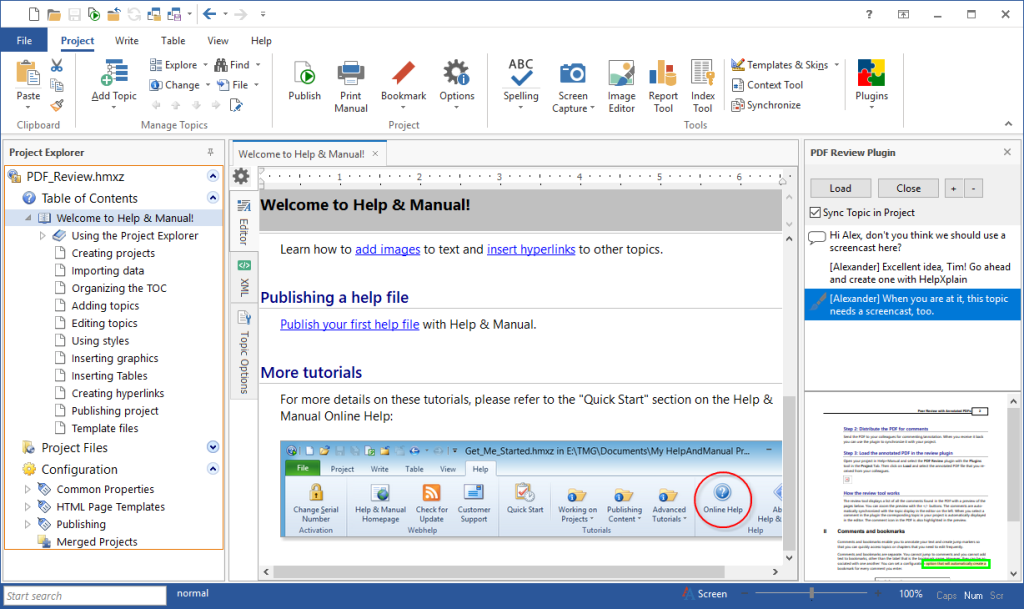Image resolution: width=1024 pixels, height=609 pixels.
Task: Adjust the zoom slider in the status bar
Action: 810,593
